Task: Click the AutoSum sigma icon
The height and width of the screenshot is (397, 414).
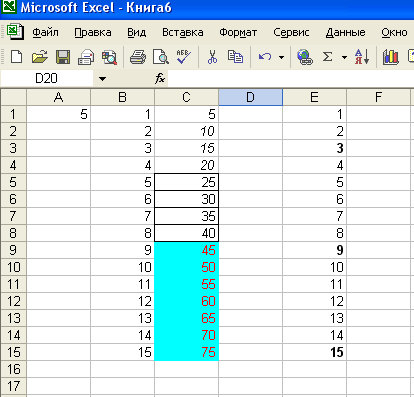Action: (x=328, y=57)
